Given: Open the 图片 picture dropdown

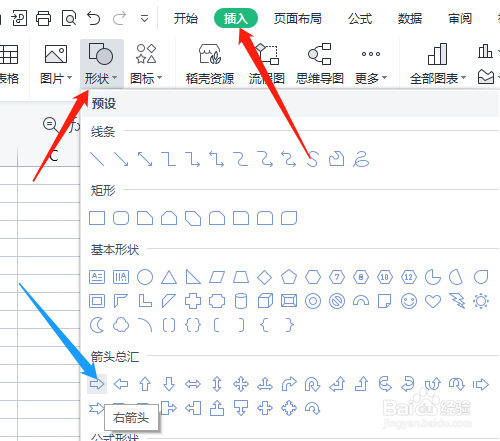Looking at the screenshot, I should pos(56,64).
